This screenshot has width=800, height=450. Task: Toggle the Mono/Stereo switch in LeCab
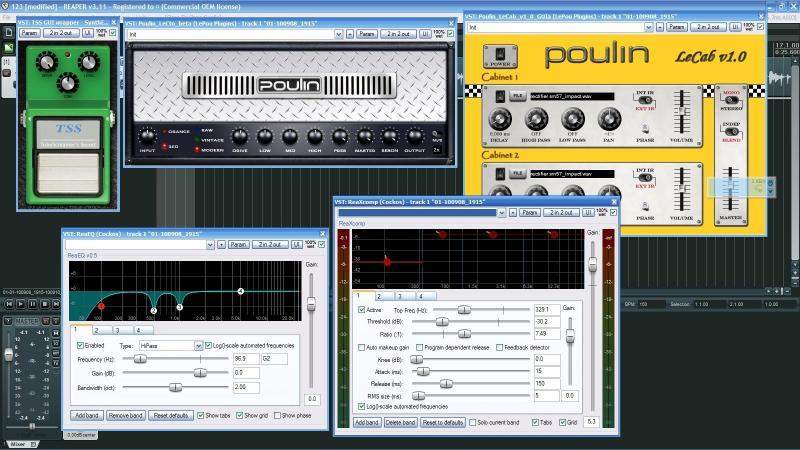[x=731, y=100]
